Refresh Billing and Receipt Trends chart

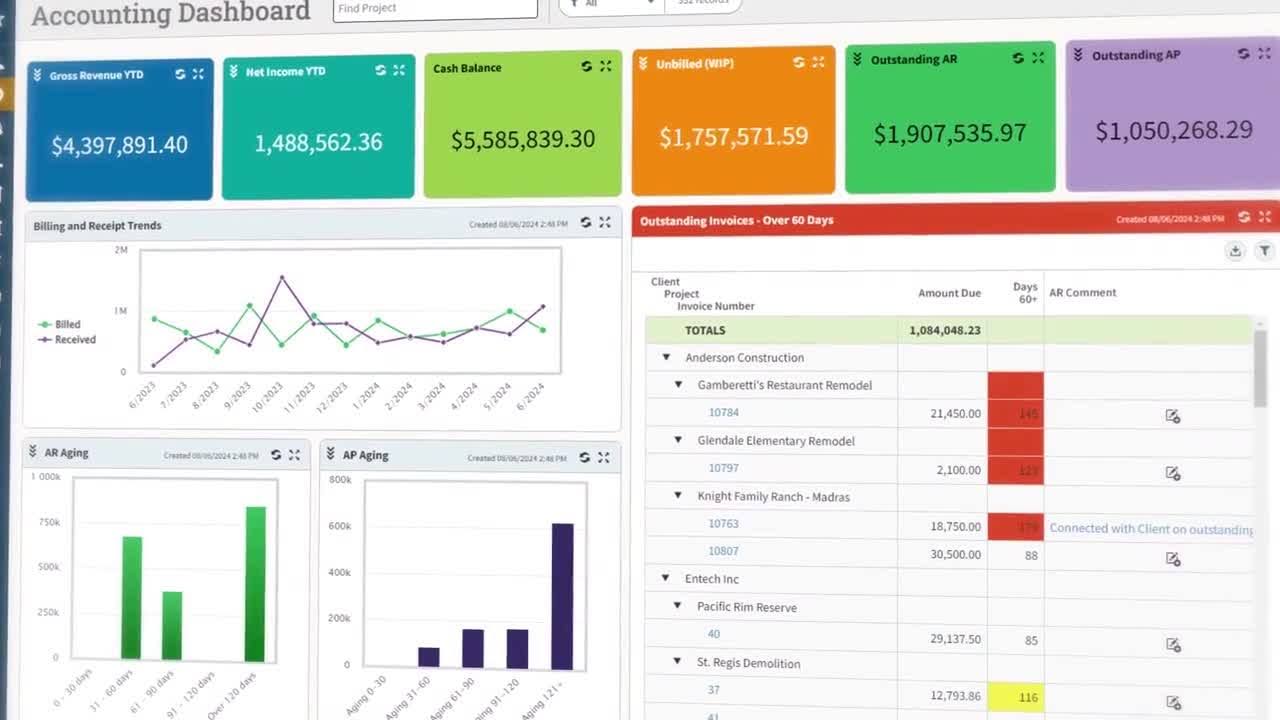(586, 222)
